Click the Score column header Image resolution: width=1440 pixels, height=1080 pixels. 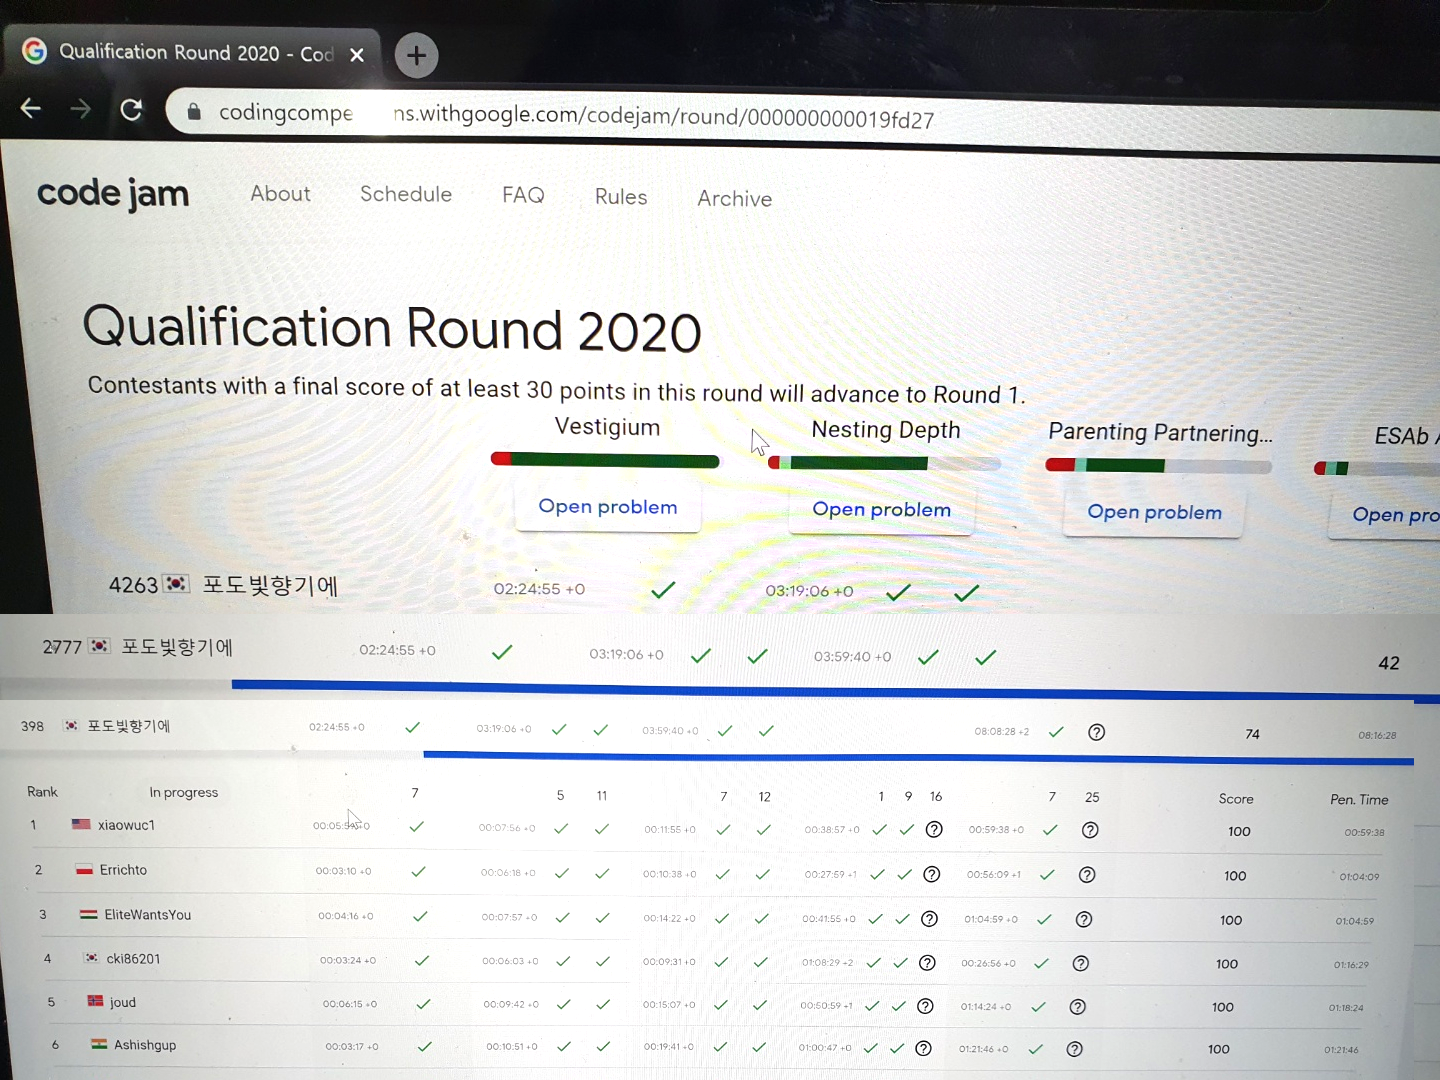click(1236, 798)
